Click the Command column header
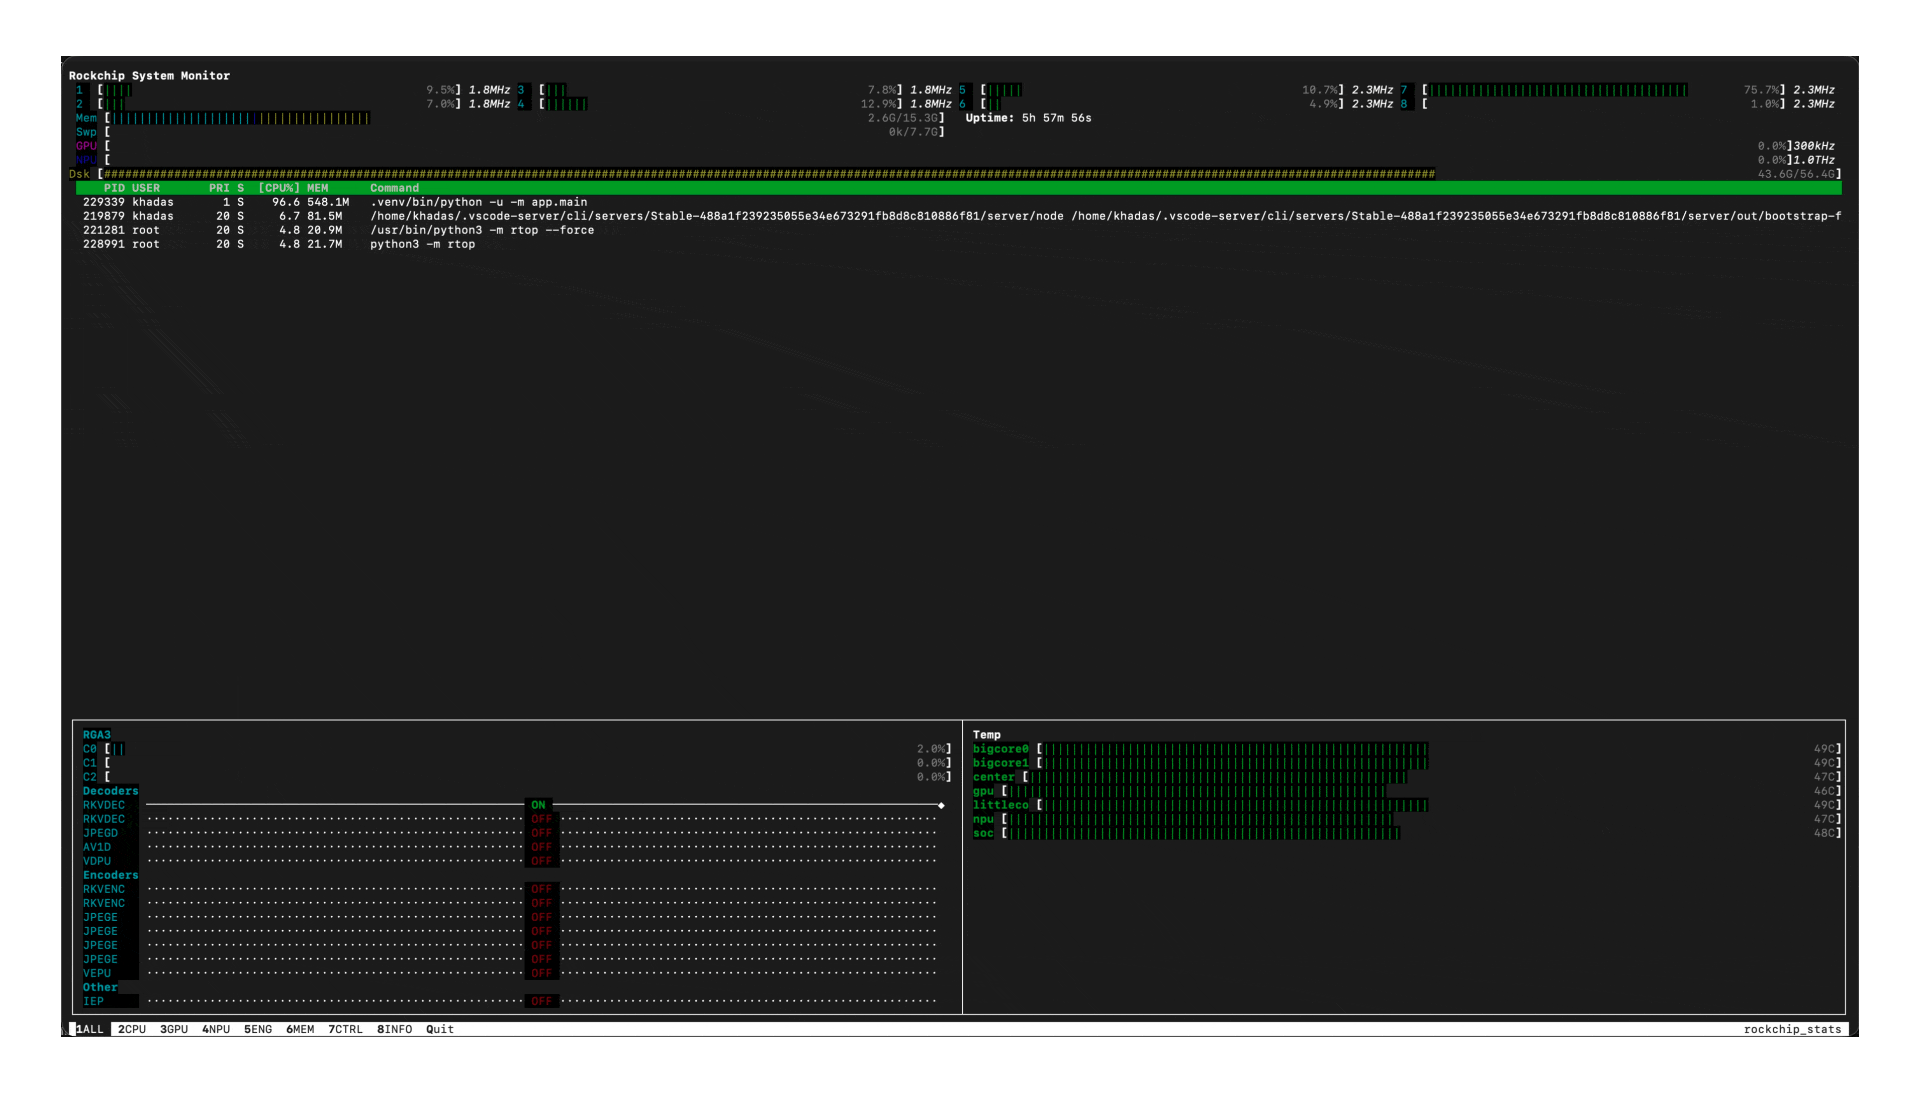1920x1094 pixels. (395, 188)
